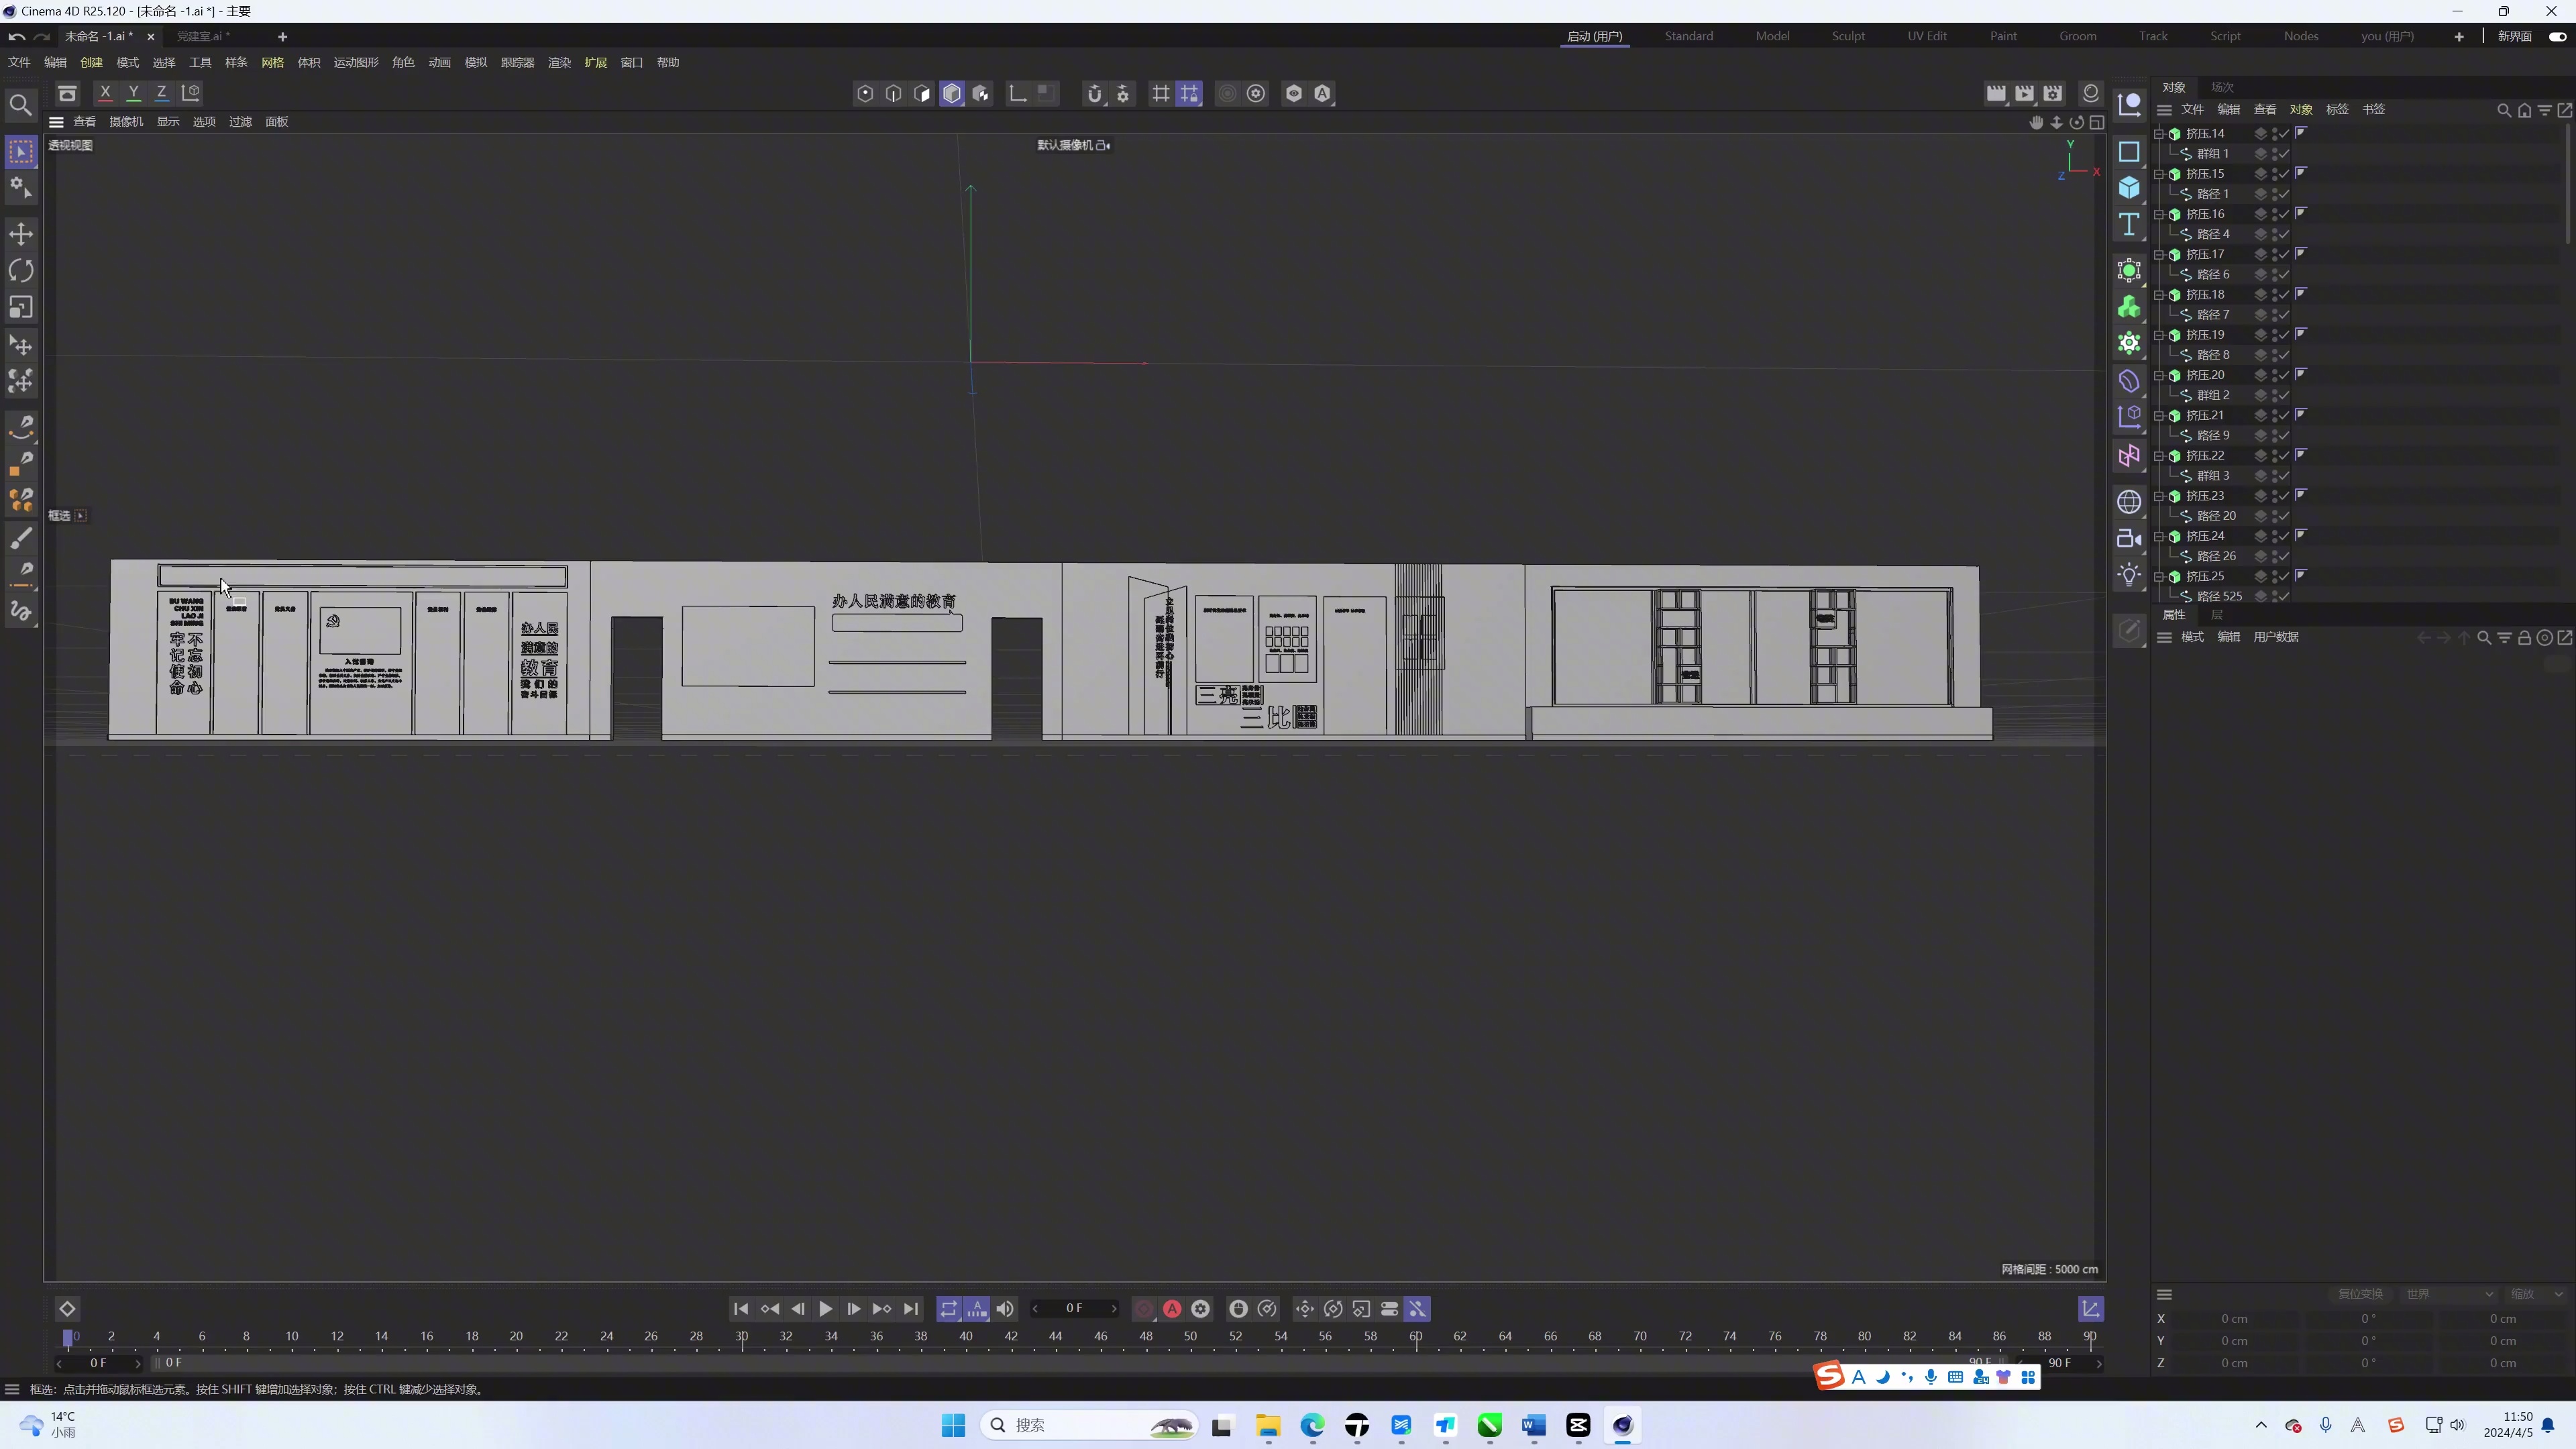Switch to the 场次 tab
This screenshot has width=2576, height=1449.
pos(2222,87)
